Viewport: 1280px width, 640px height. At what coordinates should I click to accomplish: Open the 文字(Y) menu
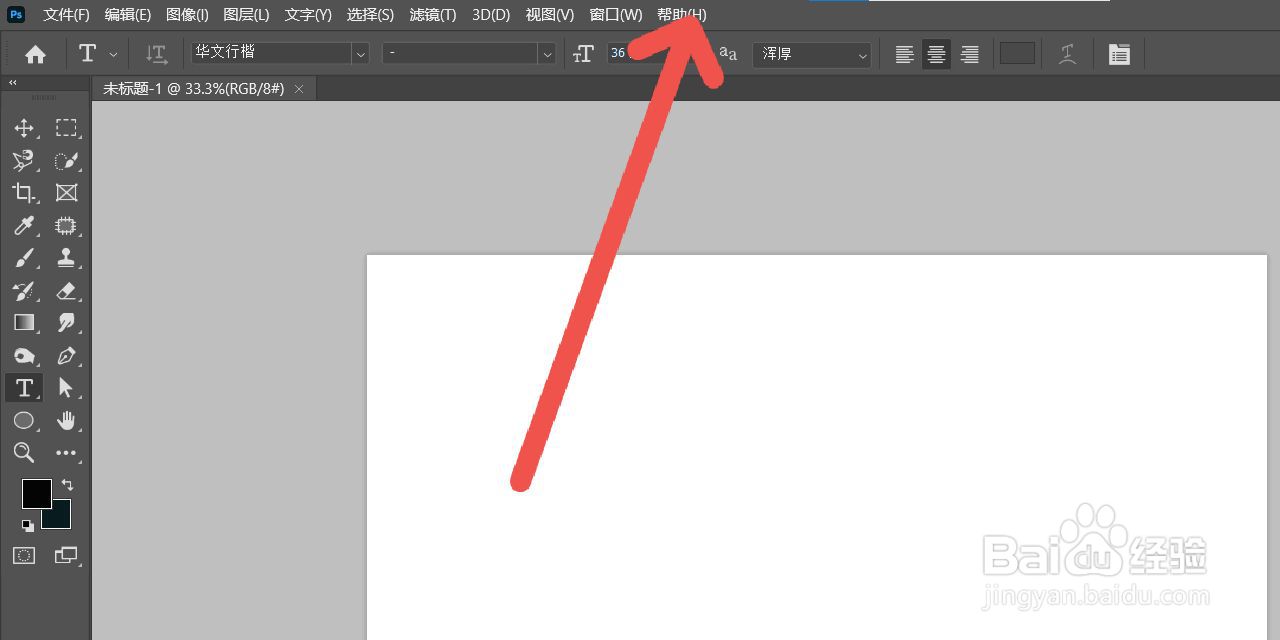pyautogui.click(x=308, y=15)
